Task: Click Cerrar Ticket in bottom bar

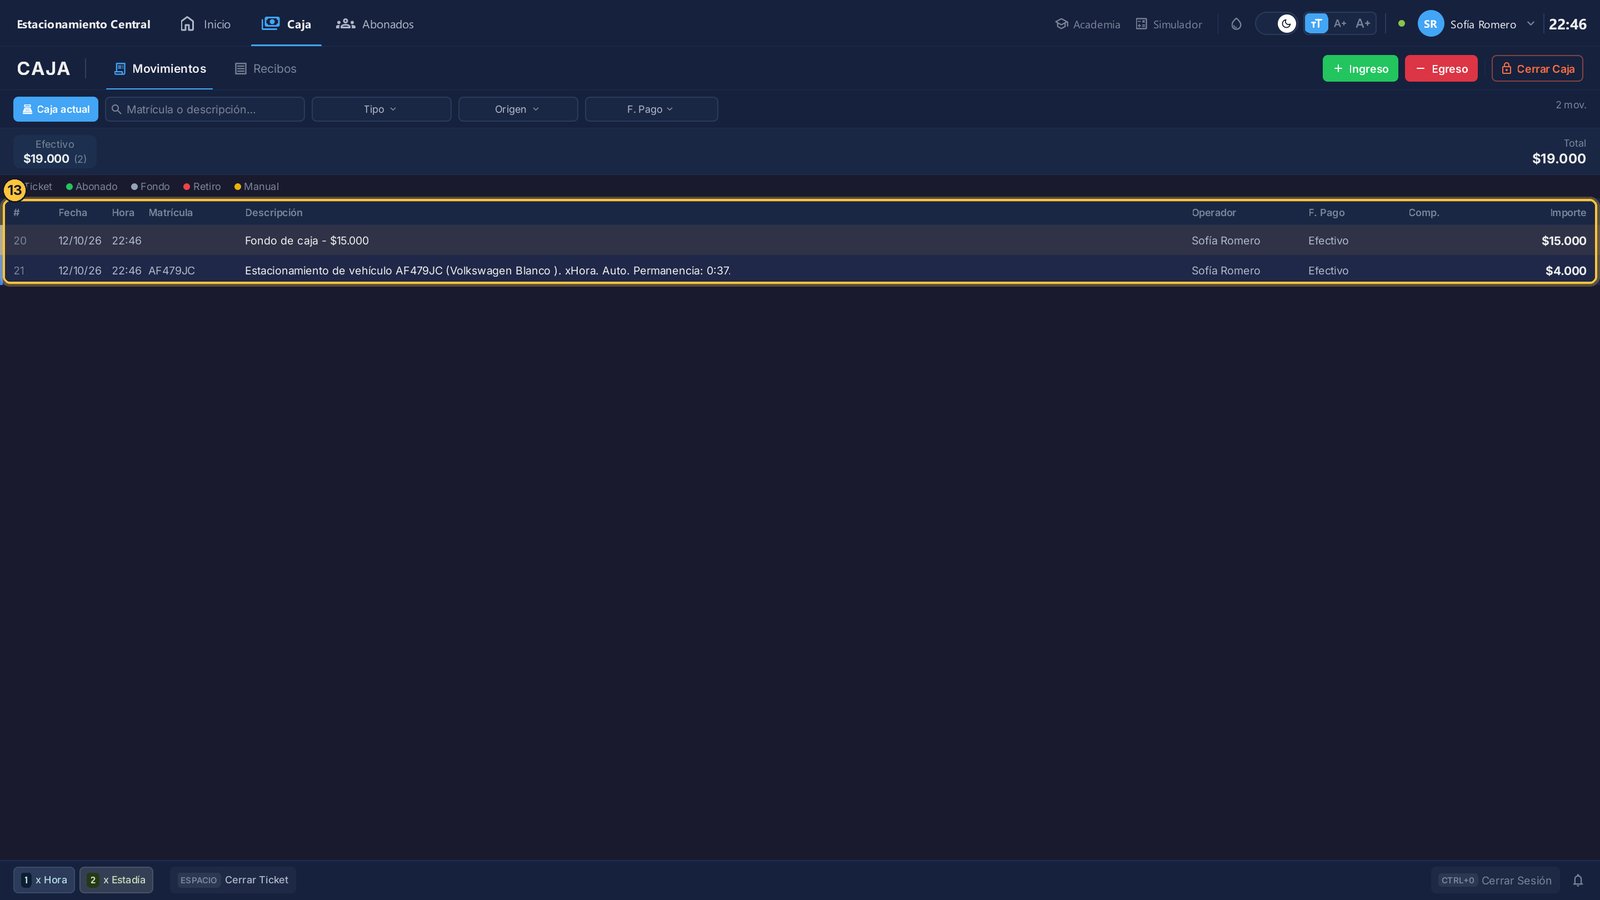Action: pos(233,880)
